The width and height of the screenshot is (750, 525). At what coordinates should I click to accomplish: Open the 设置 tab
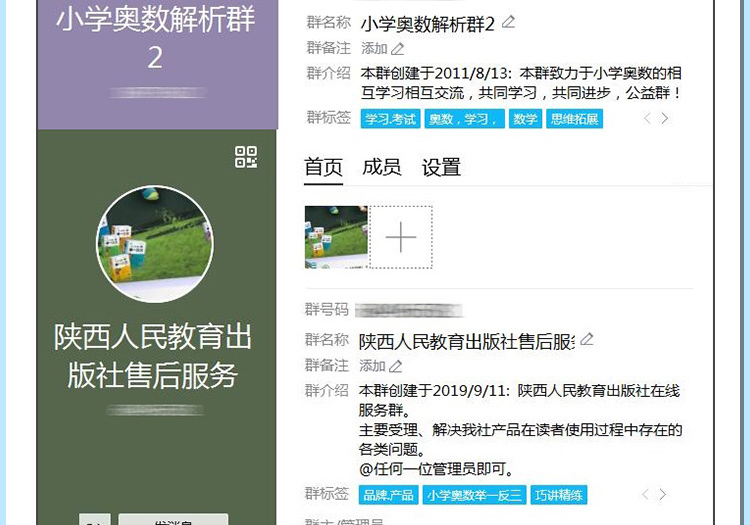point(441,168)
